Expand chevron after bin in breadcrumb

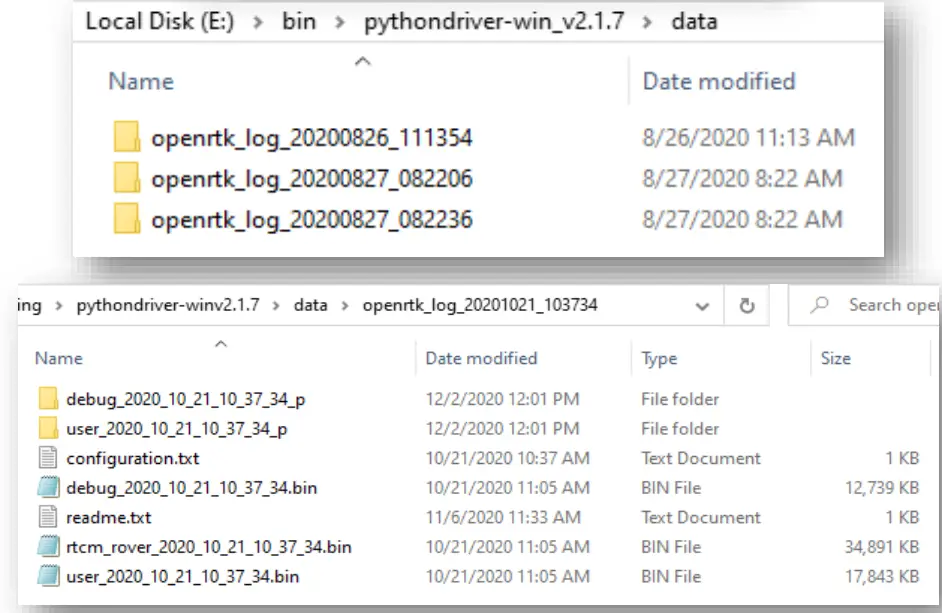[x=339, y=21]
